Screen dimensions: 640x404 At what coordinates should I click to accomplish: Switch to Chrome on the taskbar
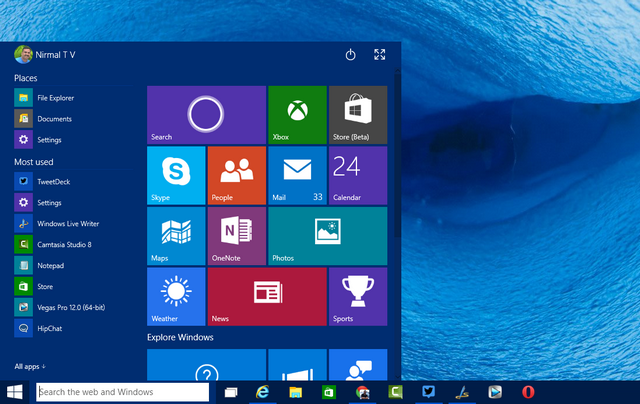[362, 393]
